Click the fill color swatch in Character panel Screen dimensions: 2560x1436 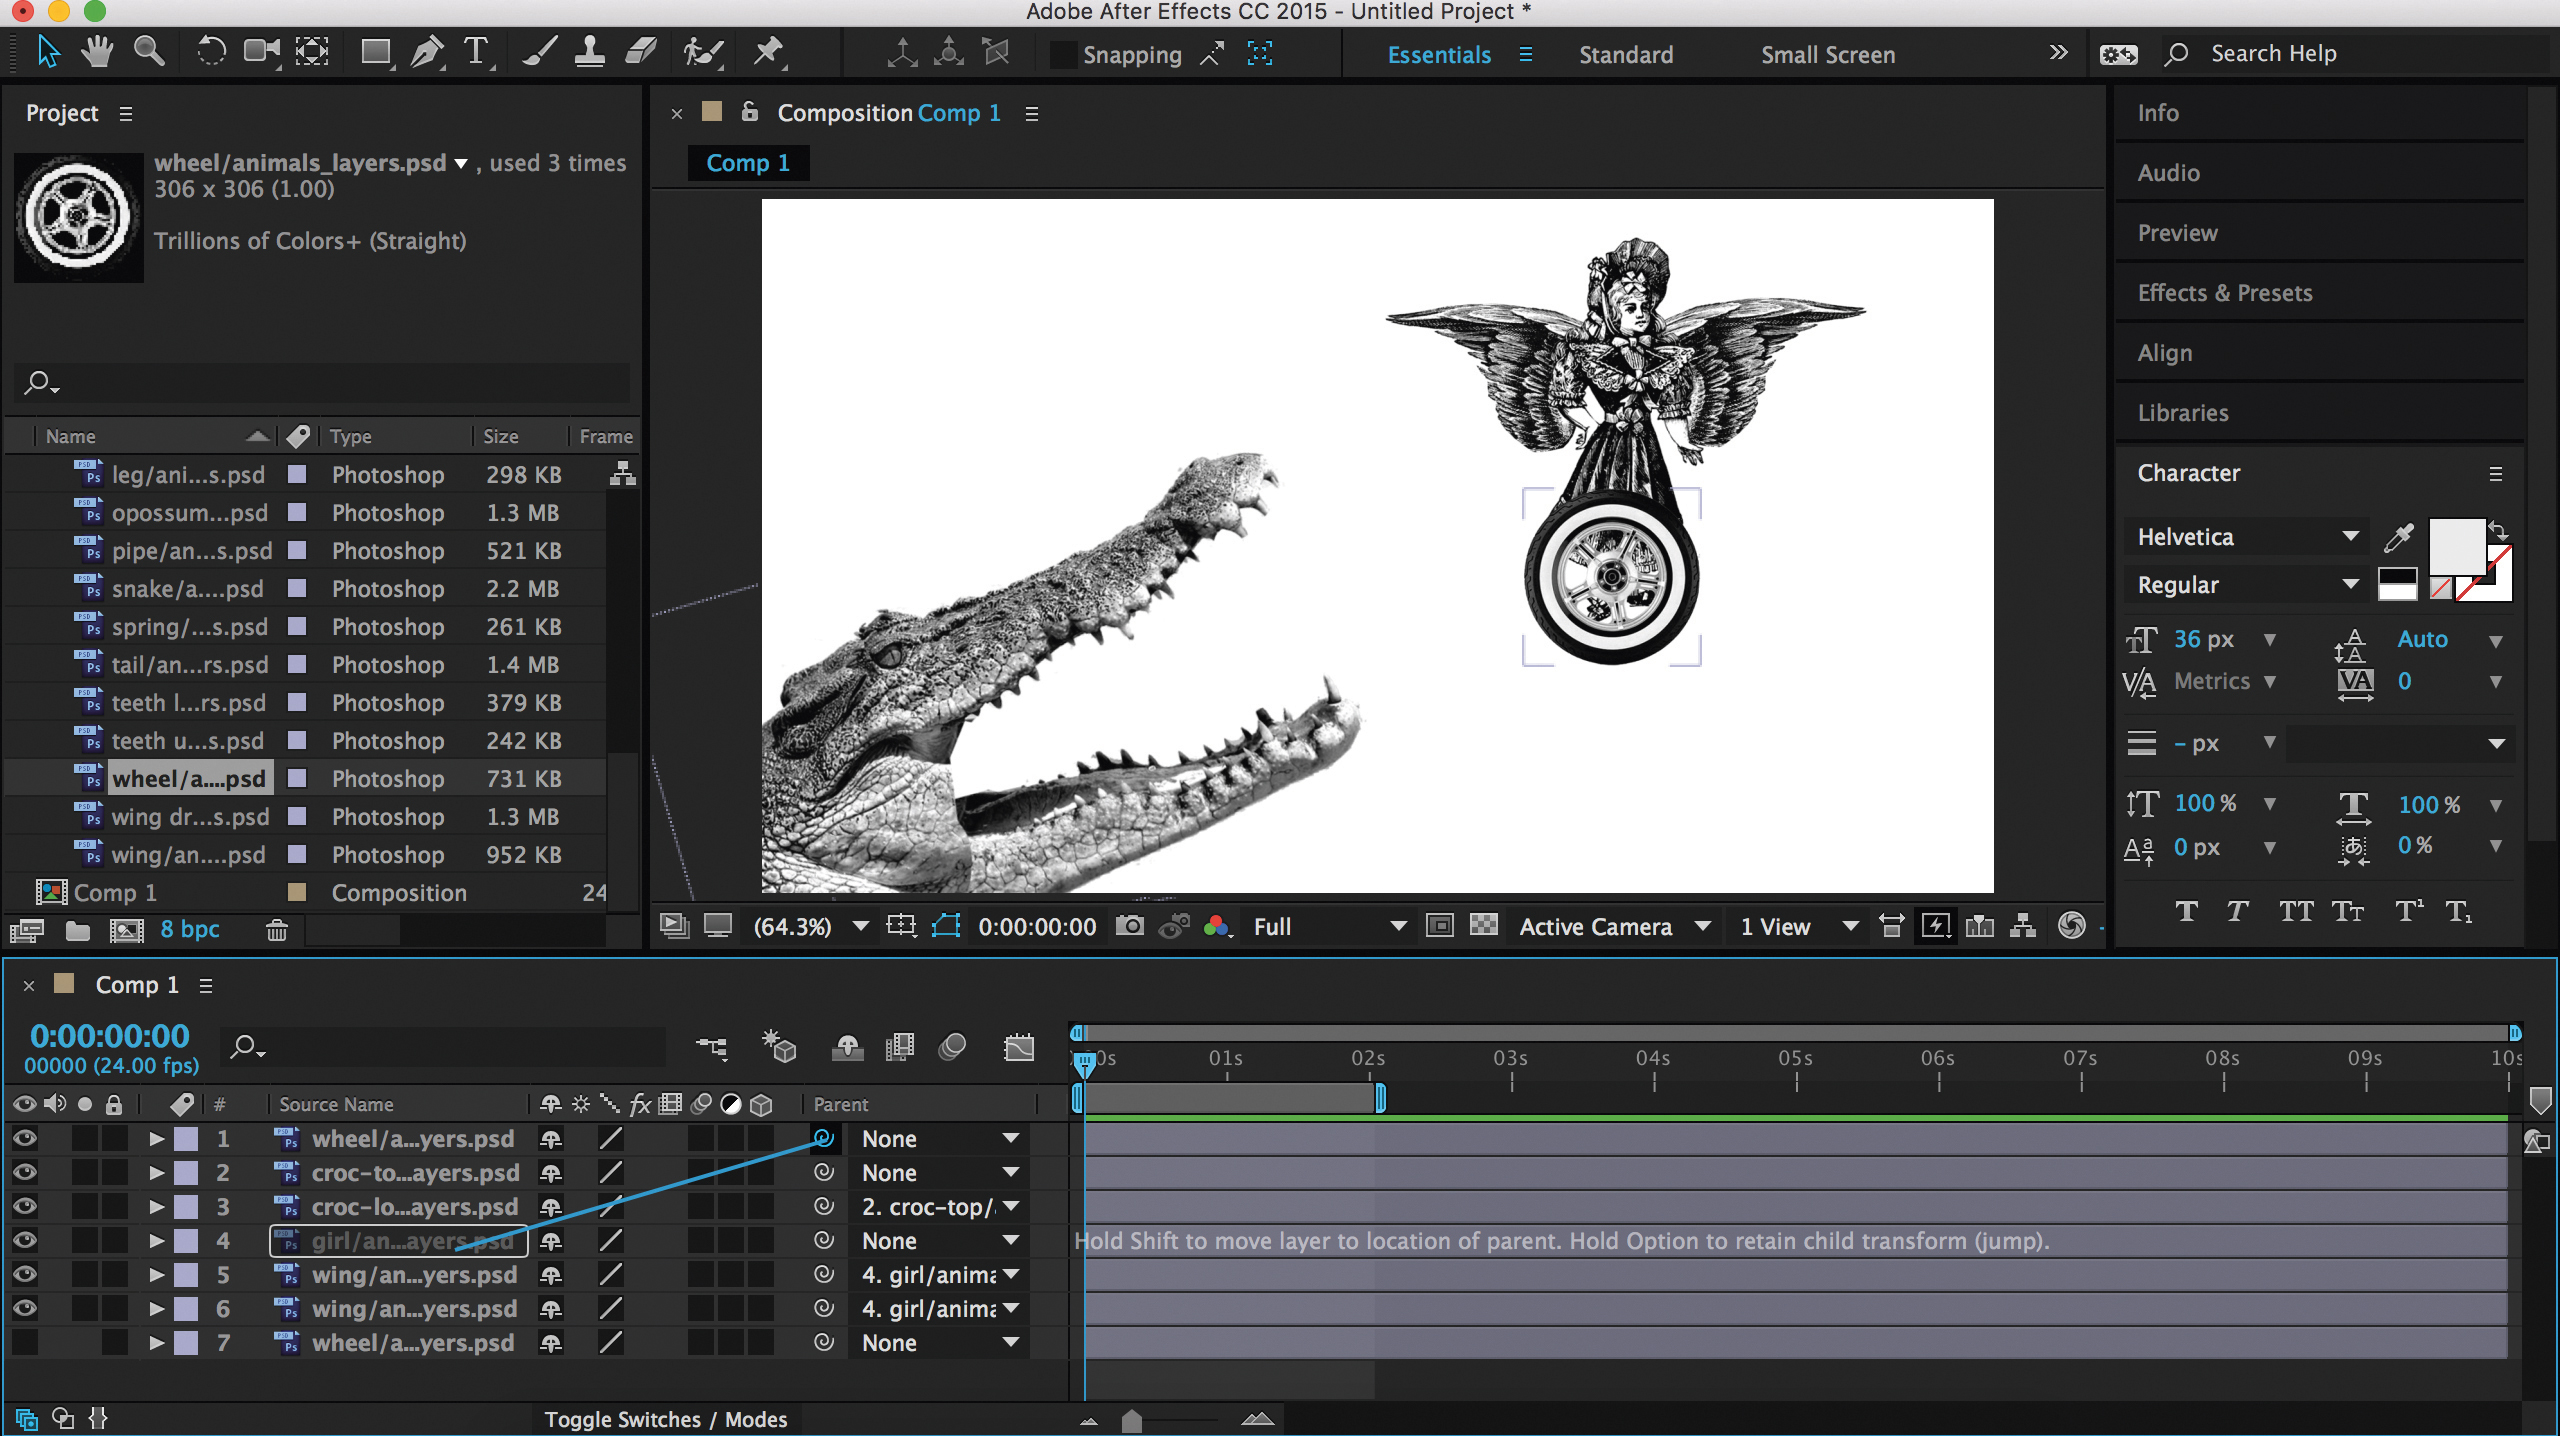pos(2456,545)
